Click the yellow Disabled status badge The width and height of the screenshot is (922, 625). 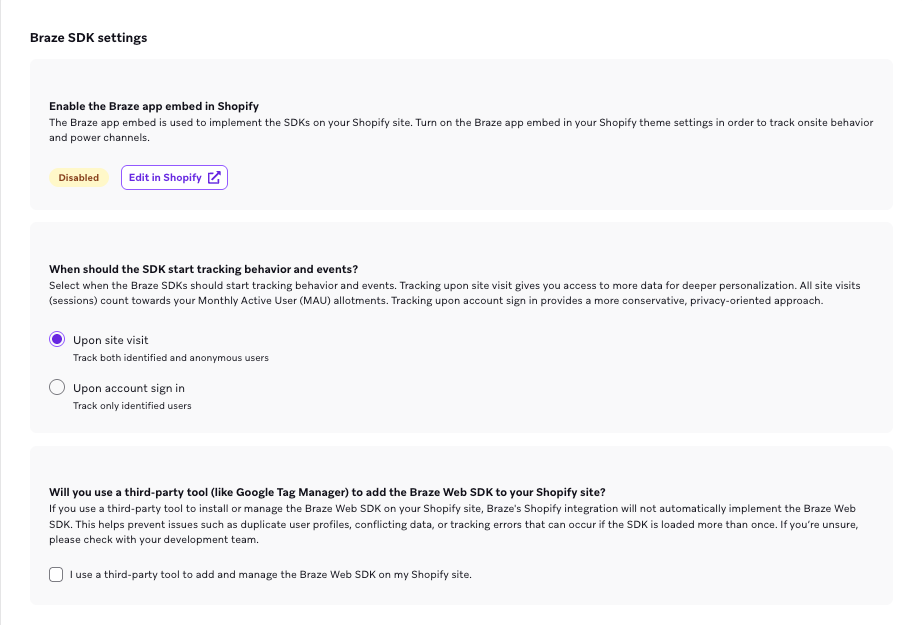click(78, 177)
